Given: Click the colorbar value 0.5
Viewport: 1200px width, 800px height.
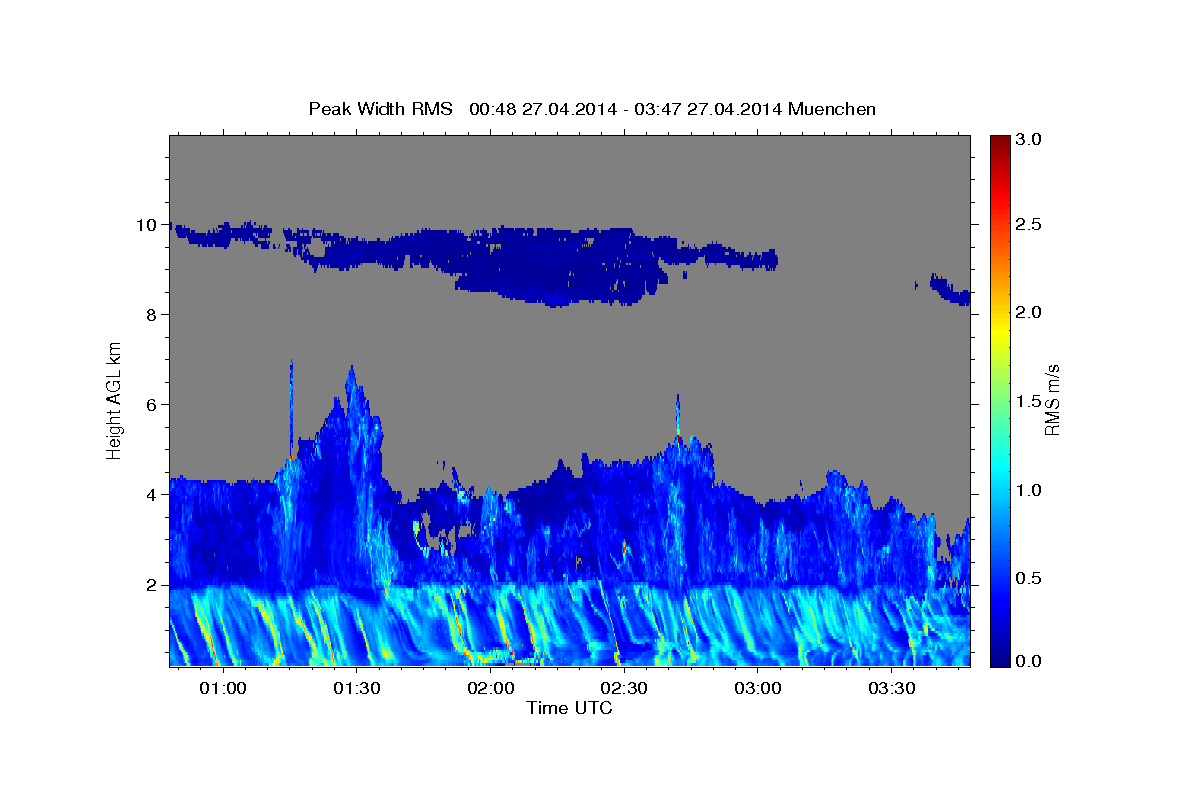Looking at the screenshot, I should click(x=1030, y=578).
